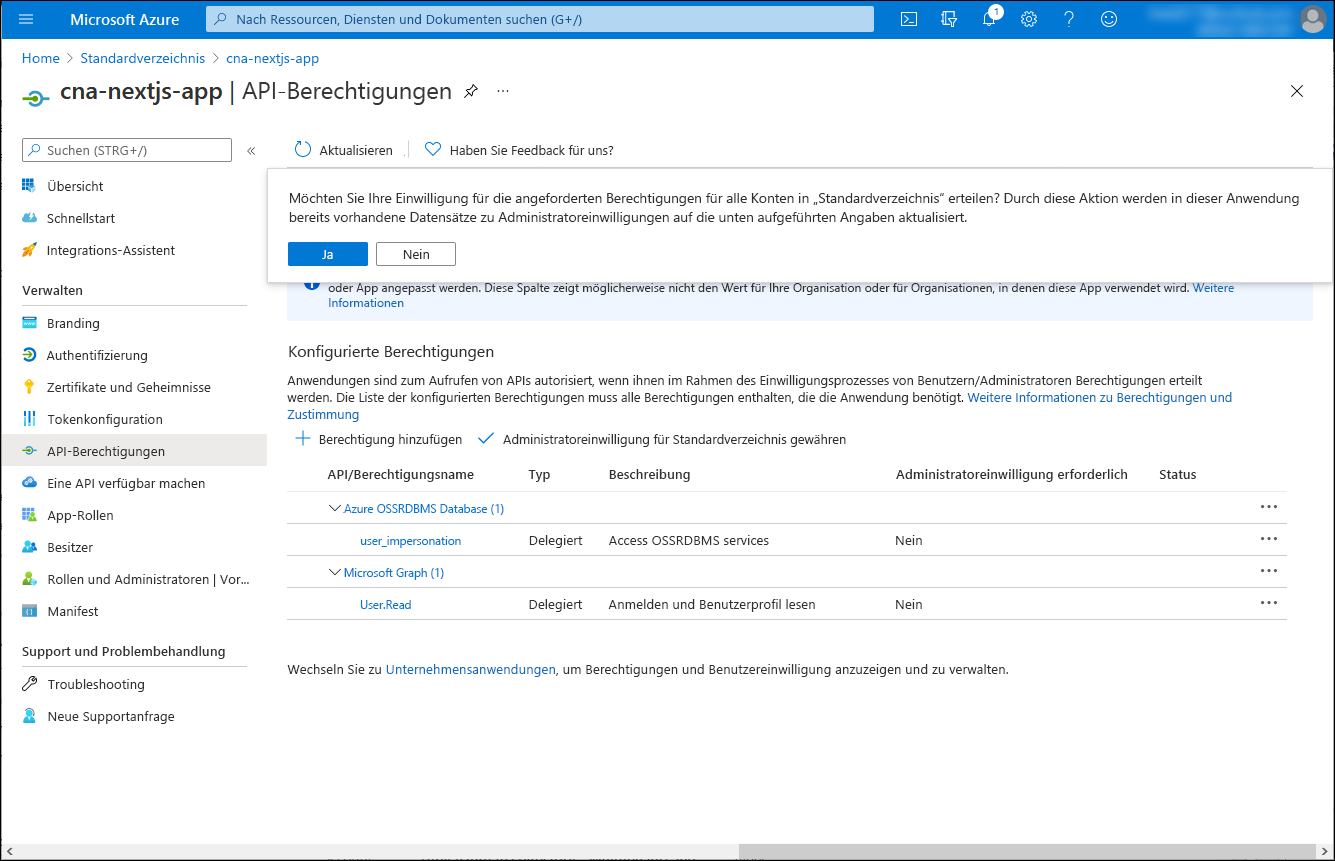The image size is (1335, 861).
Task: Open ellipsis menu for User.Read row
Action: pos(1269,603)
